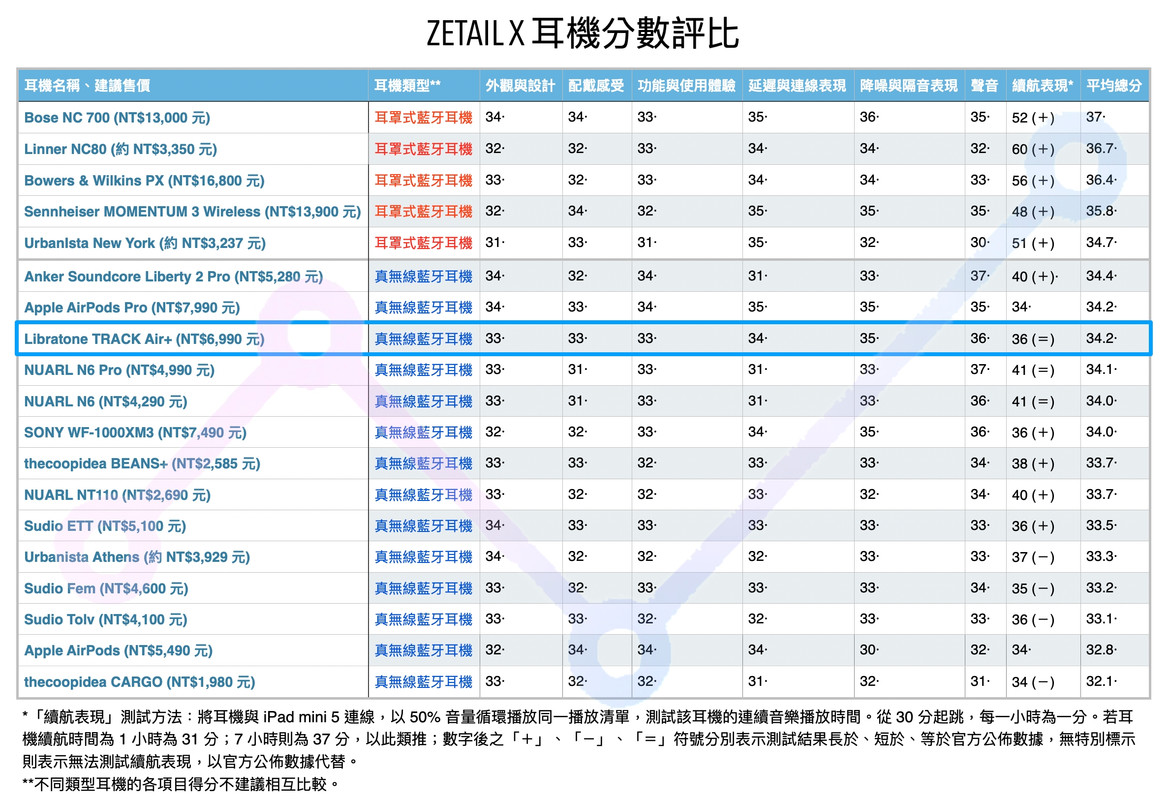This screenshot has height=800, width=1169.
Task: Open the SONY WF-1000XM3 link
Action: pos(135,432)
